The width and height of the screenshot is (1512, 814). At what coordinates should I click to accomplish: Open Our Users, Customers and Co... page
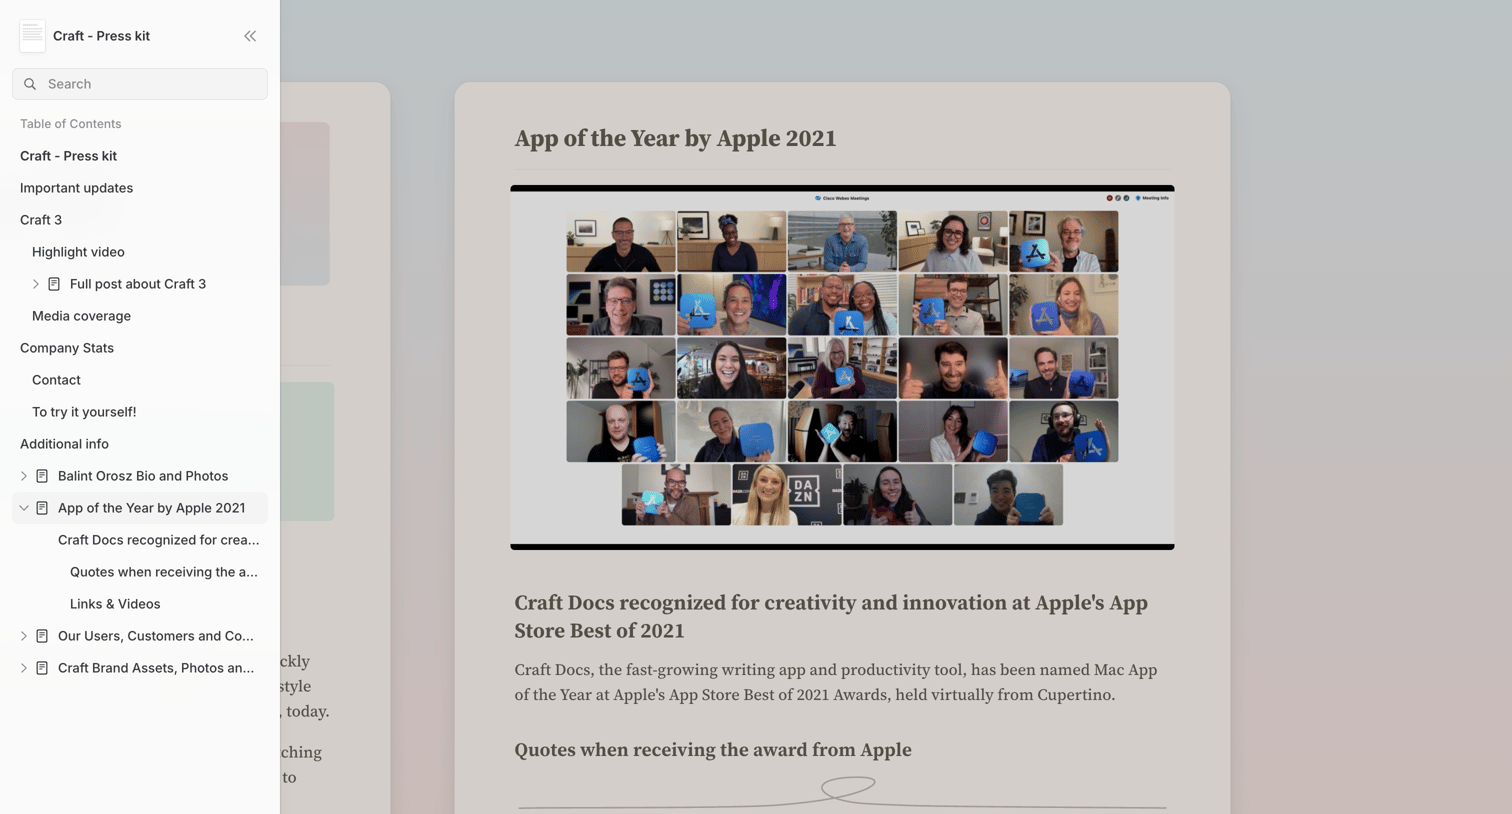point(156,636)
